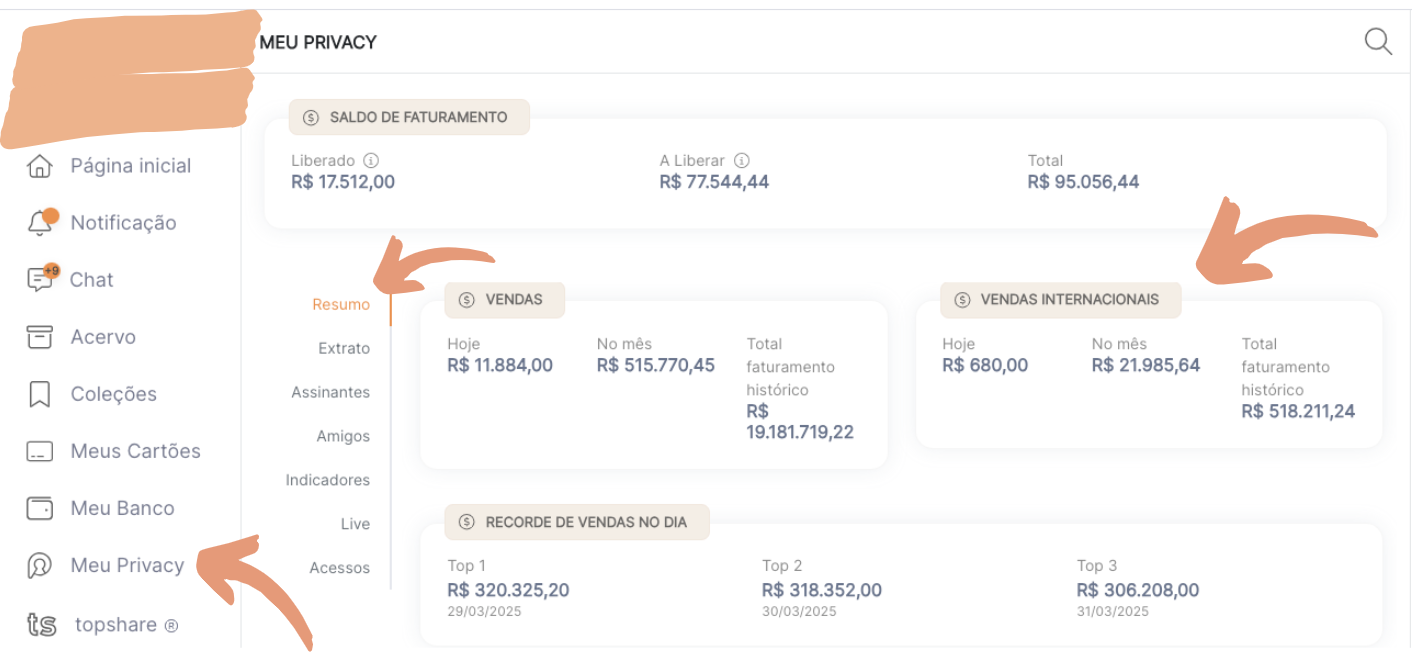Click the info icon next to Liberado
Screen dimensions: 1412x658
click(370, 160)
